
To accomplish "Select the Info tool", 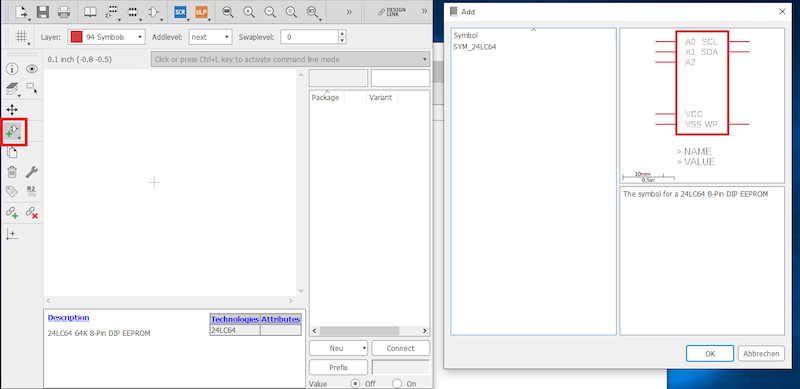I will (12, 69).
